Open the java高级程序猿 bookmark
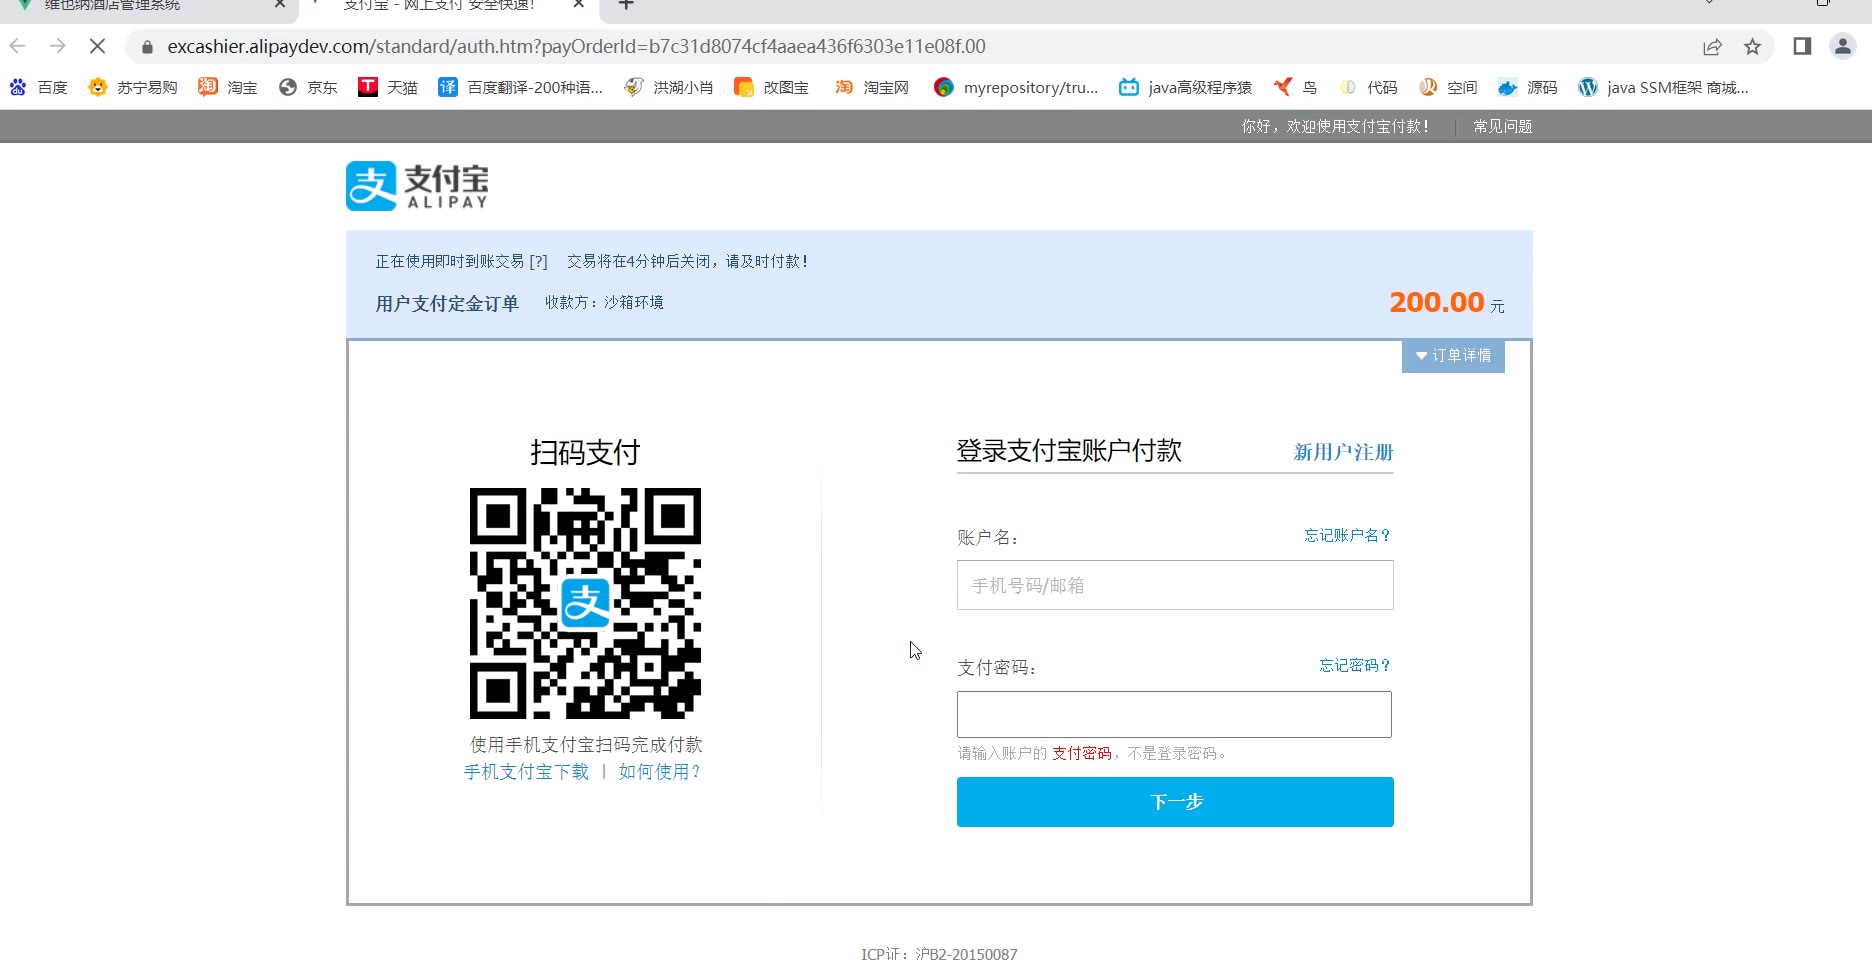The height and width of the screenshot is (960, 1872). 1185,88
